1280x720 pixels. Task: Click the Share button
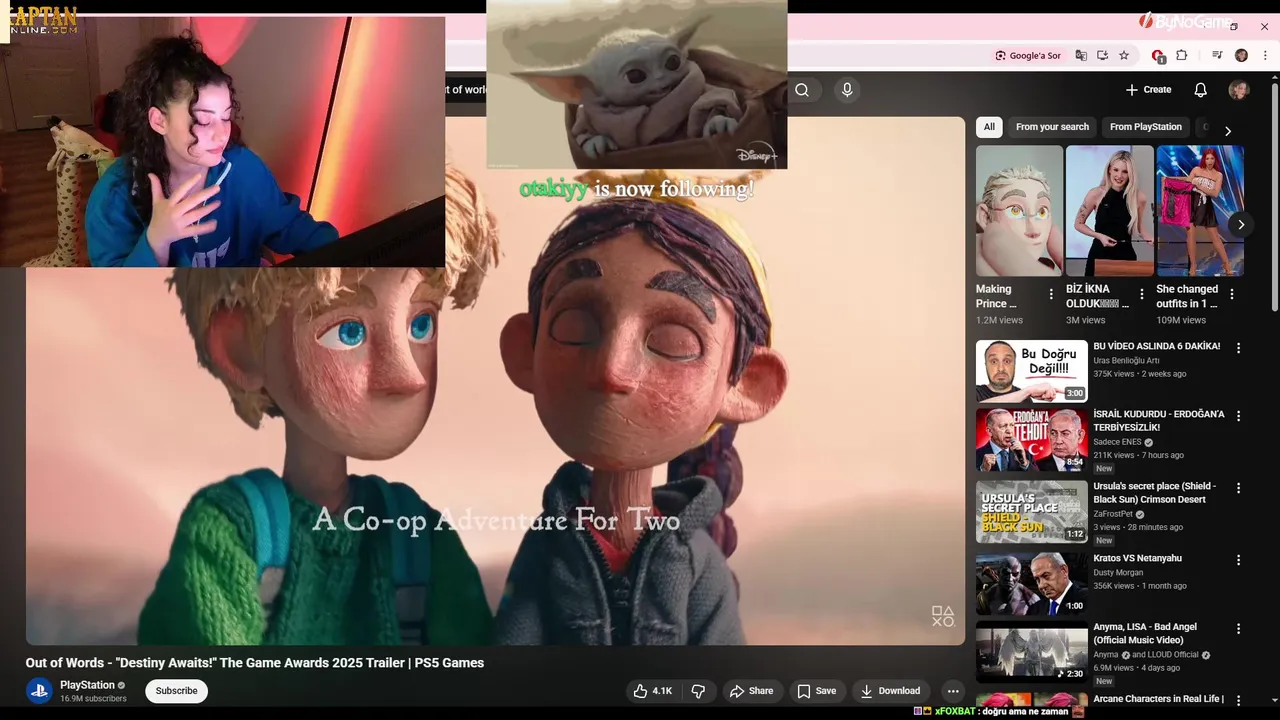[751, 691]
